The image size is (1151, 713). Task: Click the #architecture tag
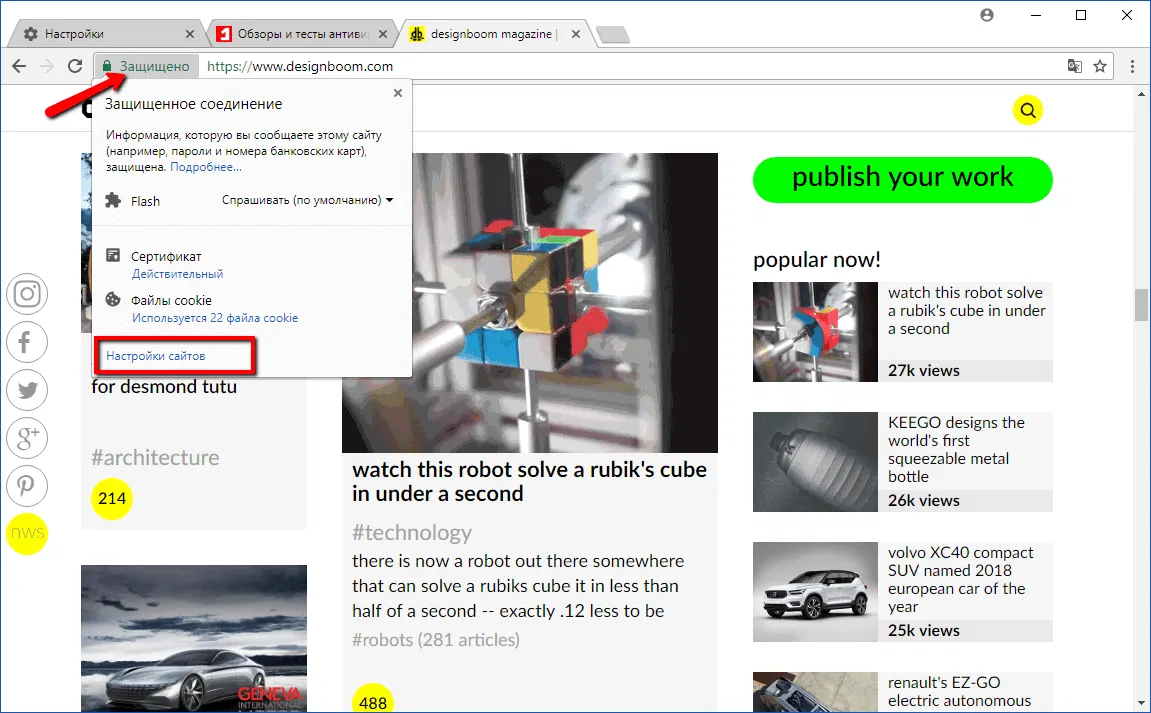point(155,457)
